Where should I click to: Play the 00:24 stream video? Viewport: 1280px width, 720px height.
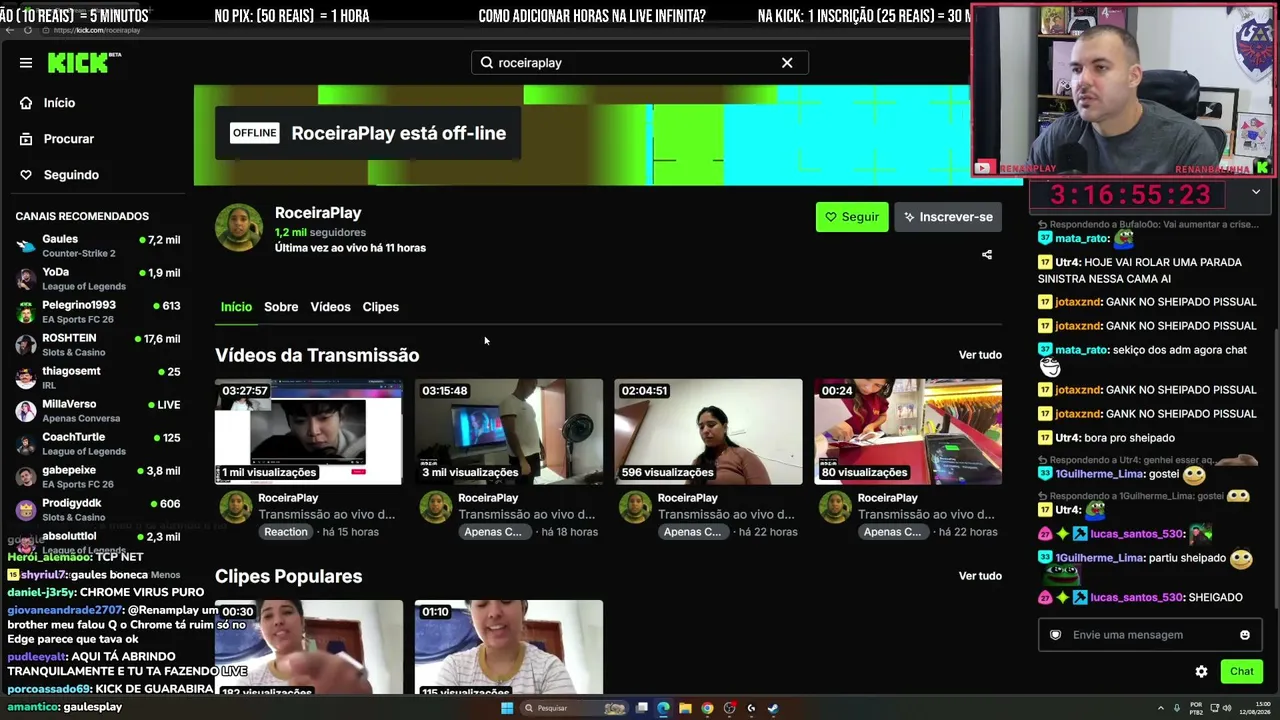click(908, 432)
